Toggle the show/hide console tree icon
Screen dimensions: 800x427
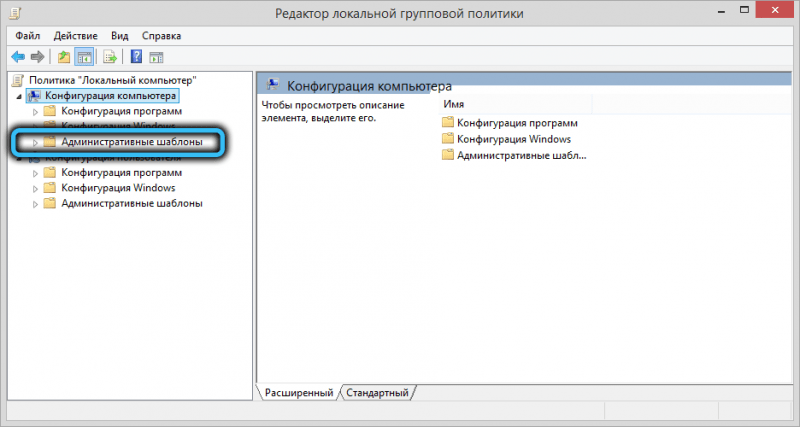click(84, 57)
